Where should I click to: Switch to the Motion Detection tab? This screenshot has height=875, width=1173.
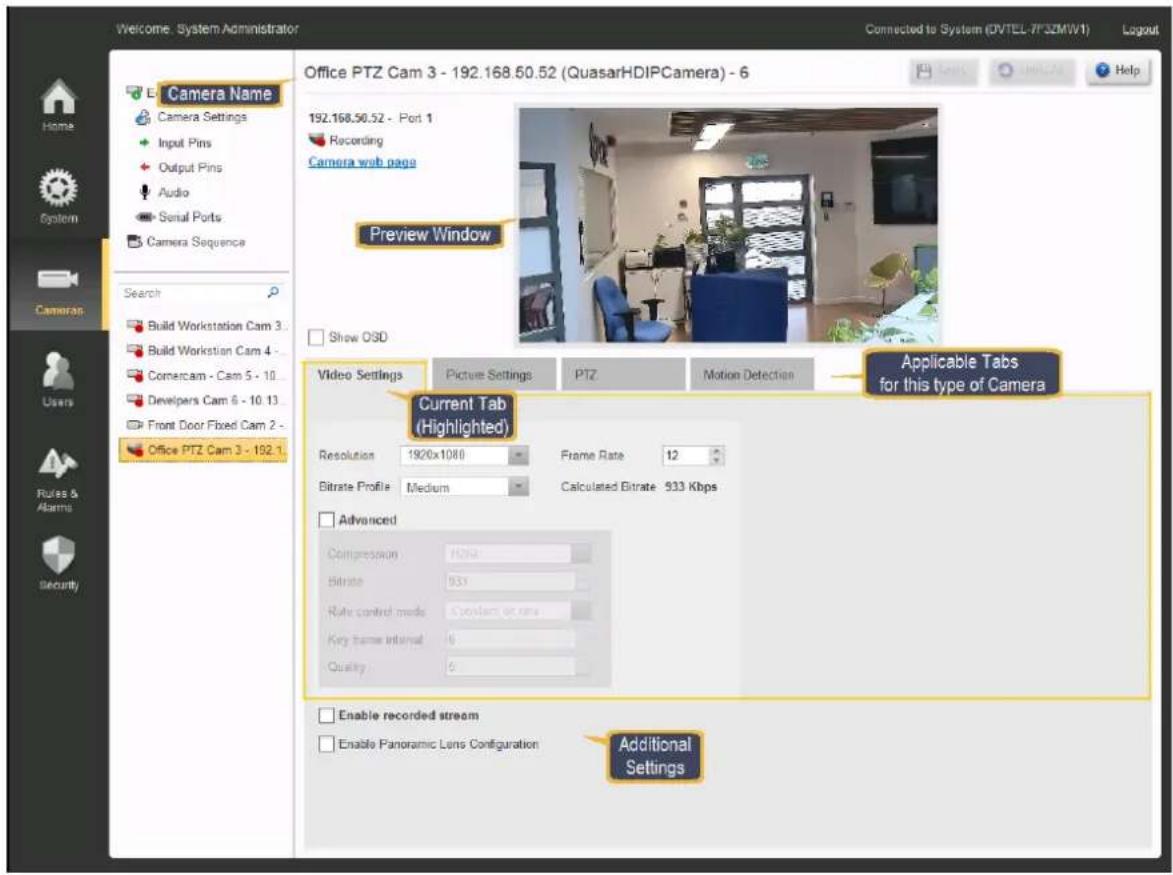(x=752, y=375)
